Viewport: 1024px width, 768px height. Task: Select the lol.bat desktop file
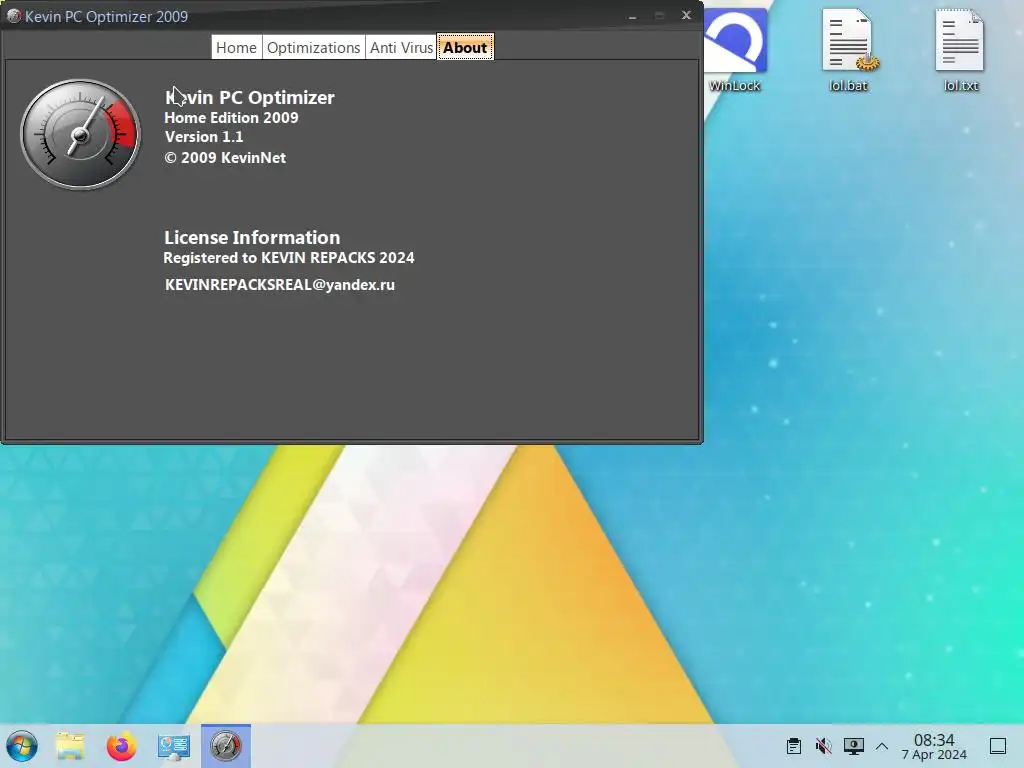848,50
